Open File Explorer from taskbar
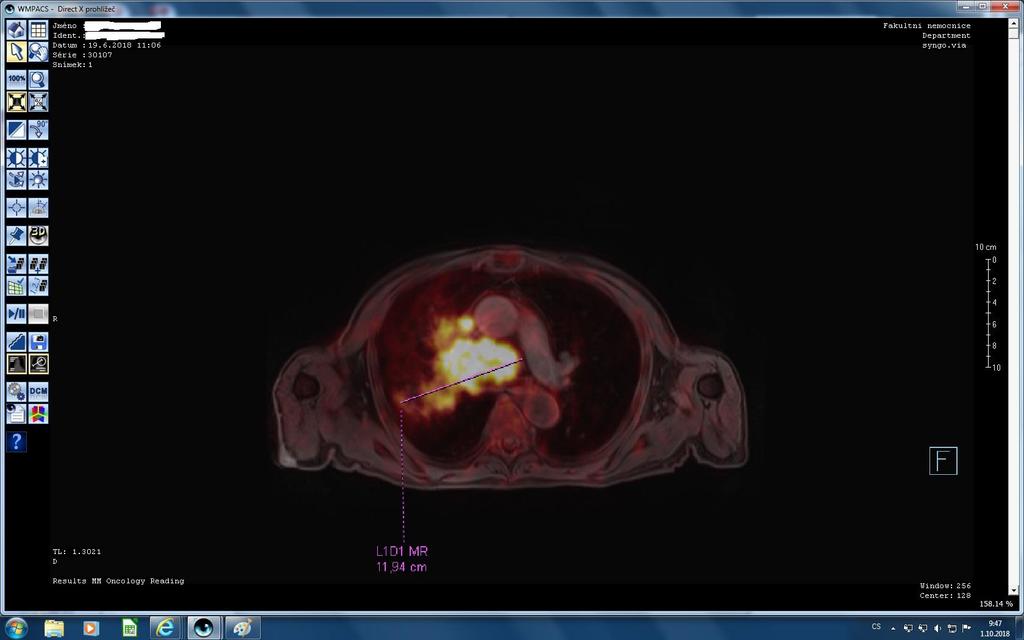Screen dimensions: 1024x640 (54, 628)
